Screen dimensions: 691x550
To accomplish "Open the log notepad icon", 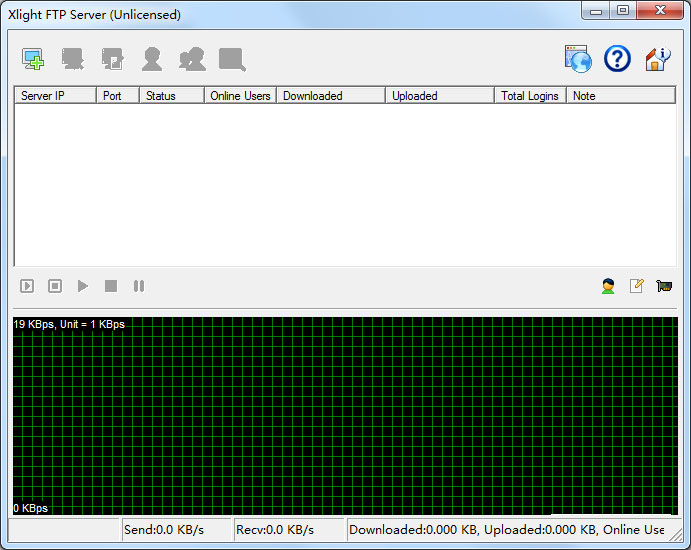I will (x=636, y=286).
